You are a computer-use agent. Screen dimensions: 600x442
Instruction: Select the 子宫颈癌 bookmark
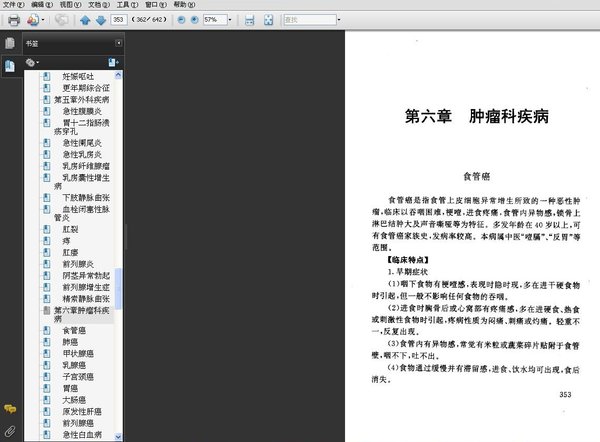click(x=78, y=377)
